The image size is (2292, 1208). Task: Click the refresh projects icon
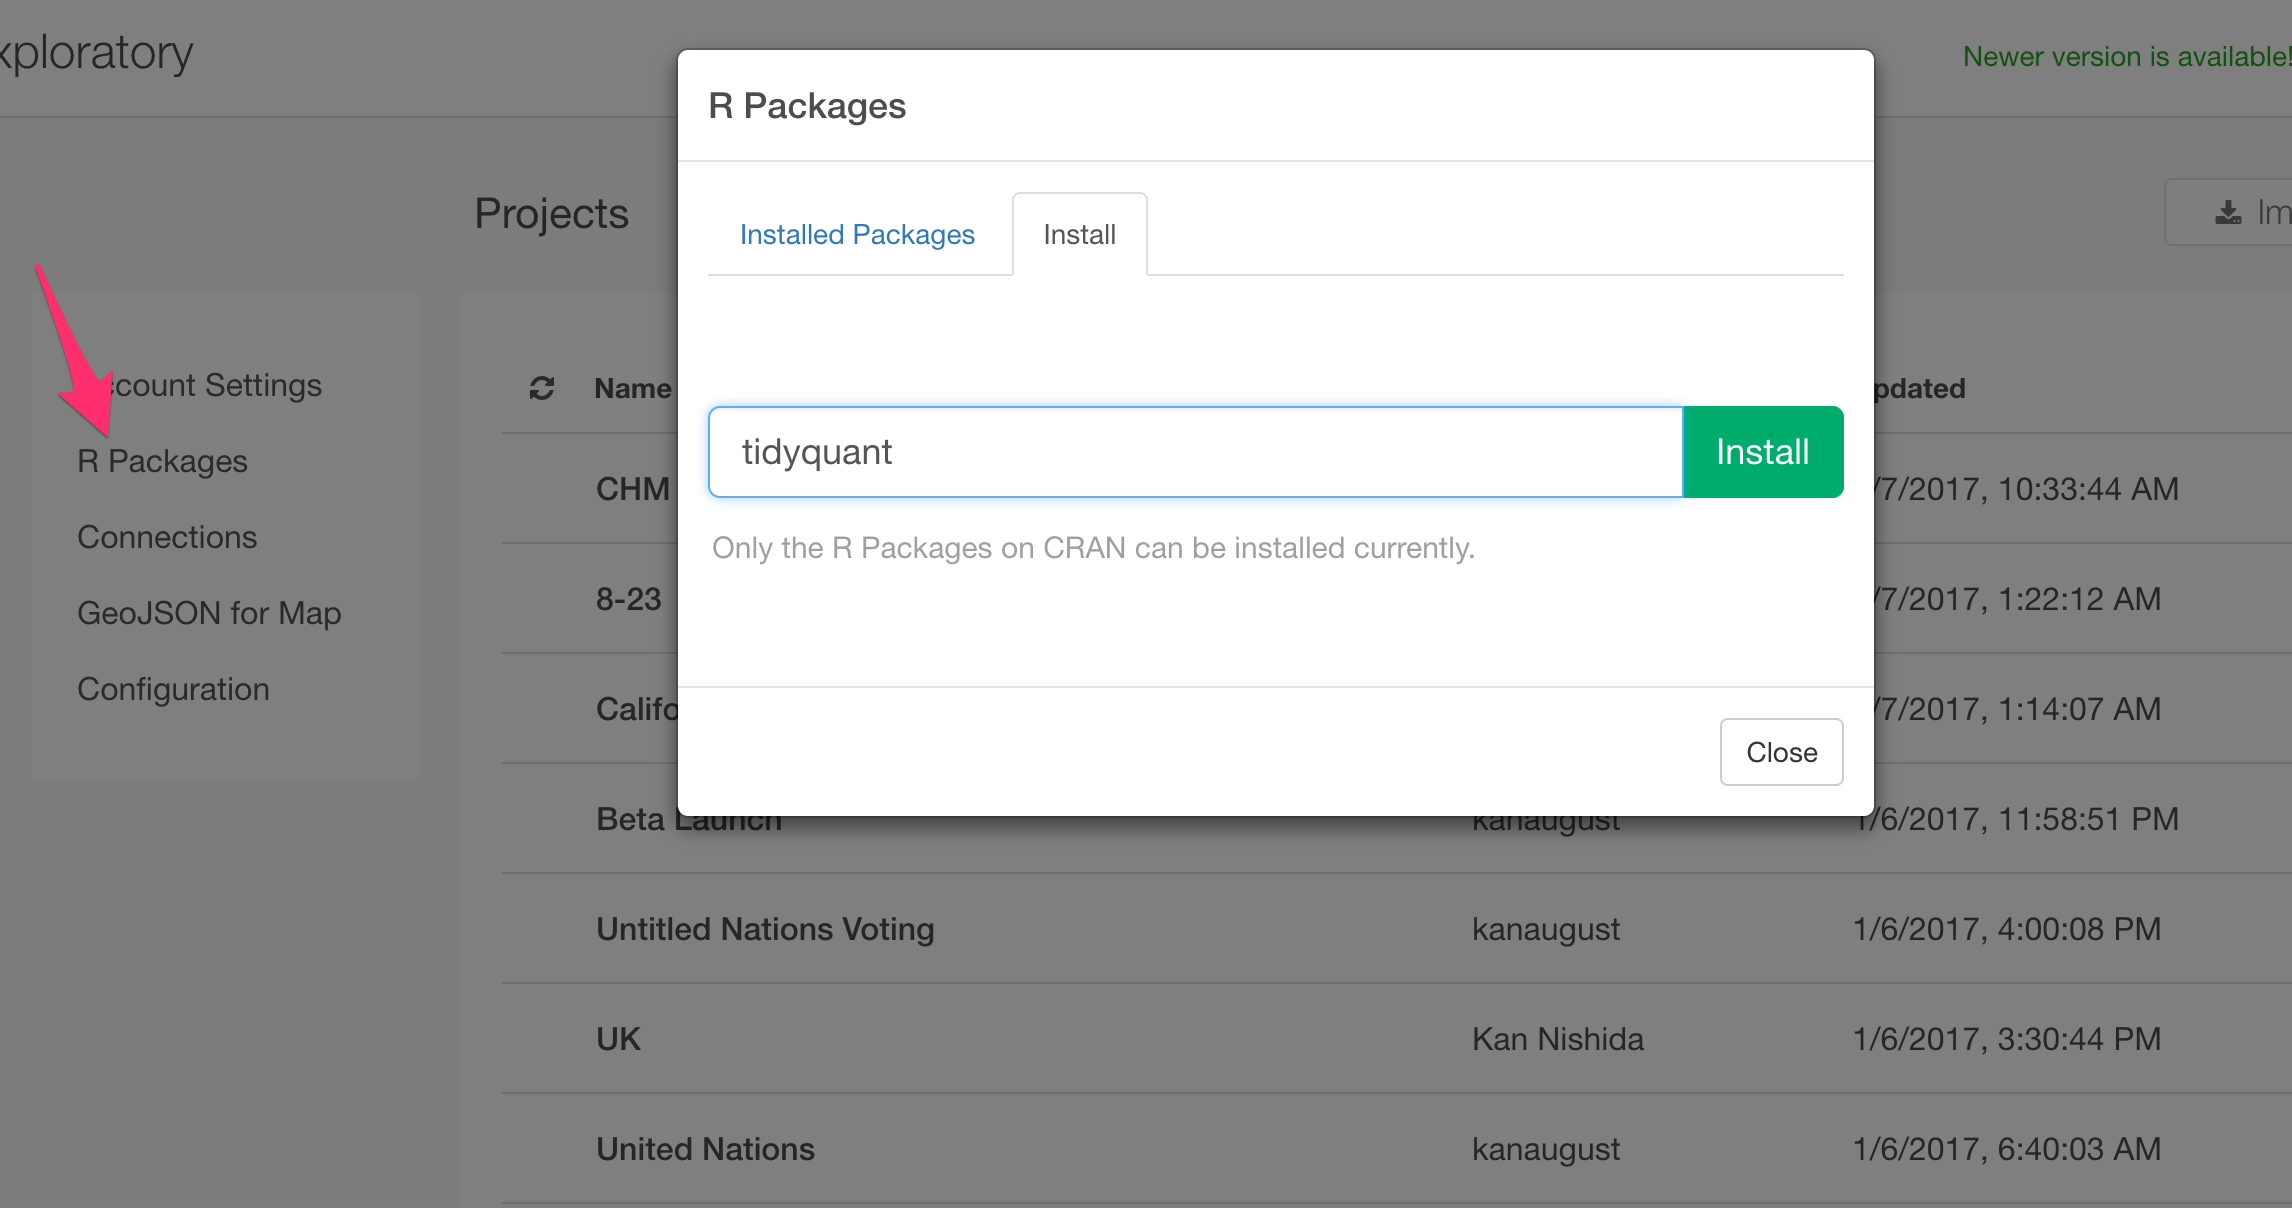(542, 388)
